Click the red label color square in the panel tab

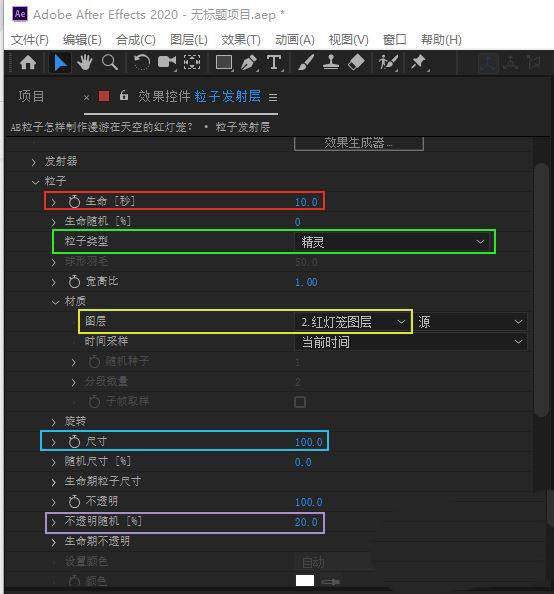click(x=104, y=96)
